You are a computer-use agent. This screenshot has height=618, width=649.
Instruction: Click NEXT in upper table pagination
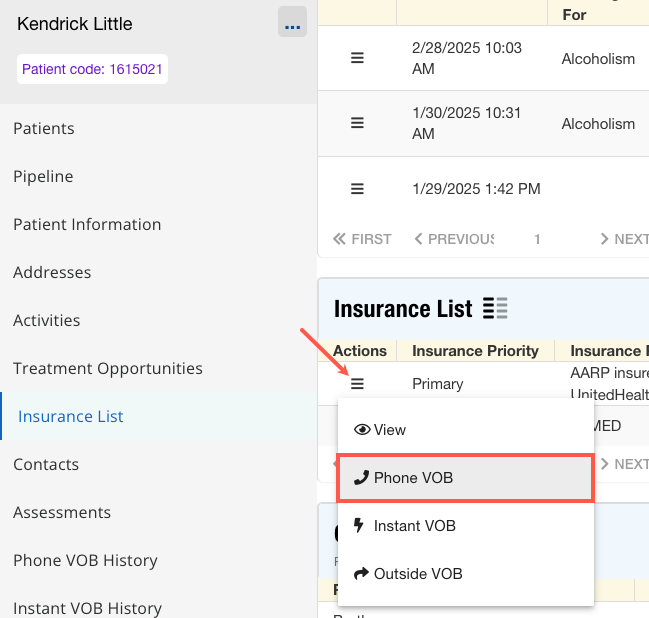tap(623, 239)
